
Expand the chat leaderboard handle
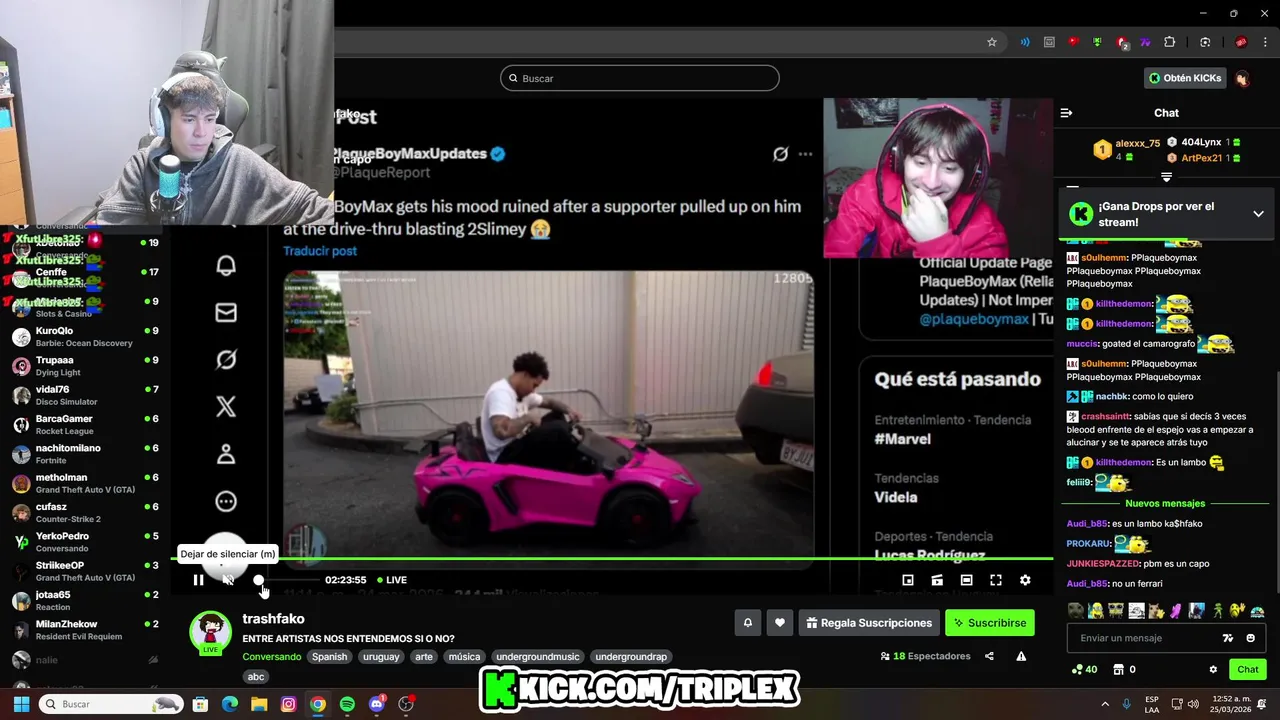pos(1166,177)
